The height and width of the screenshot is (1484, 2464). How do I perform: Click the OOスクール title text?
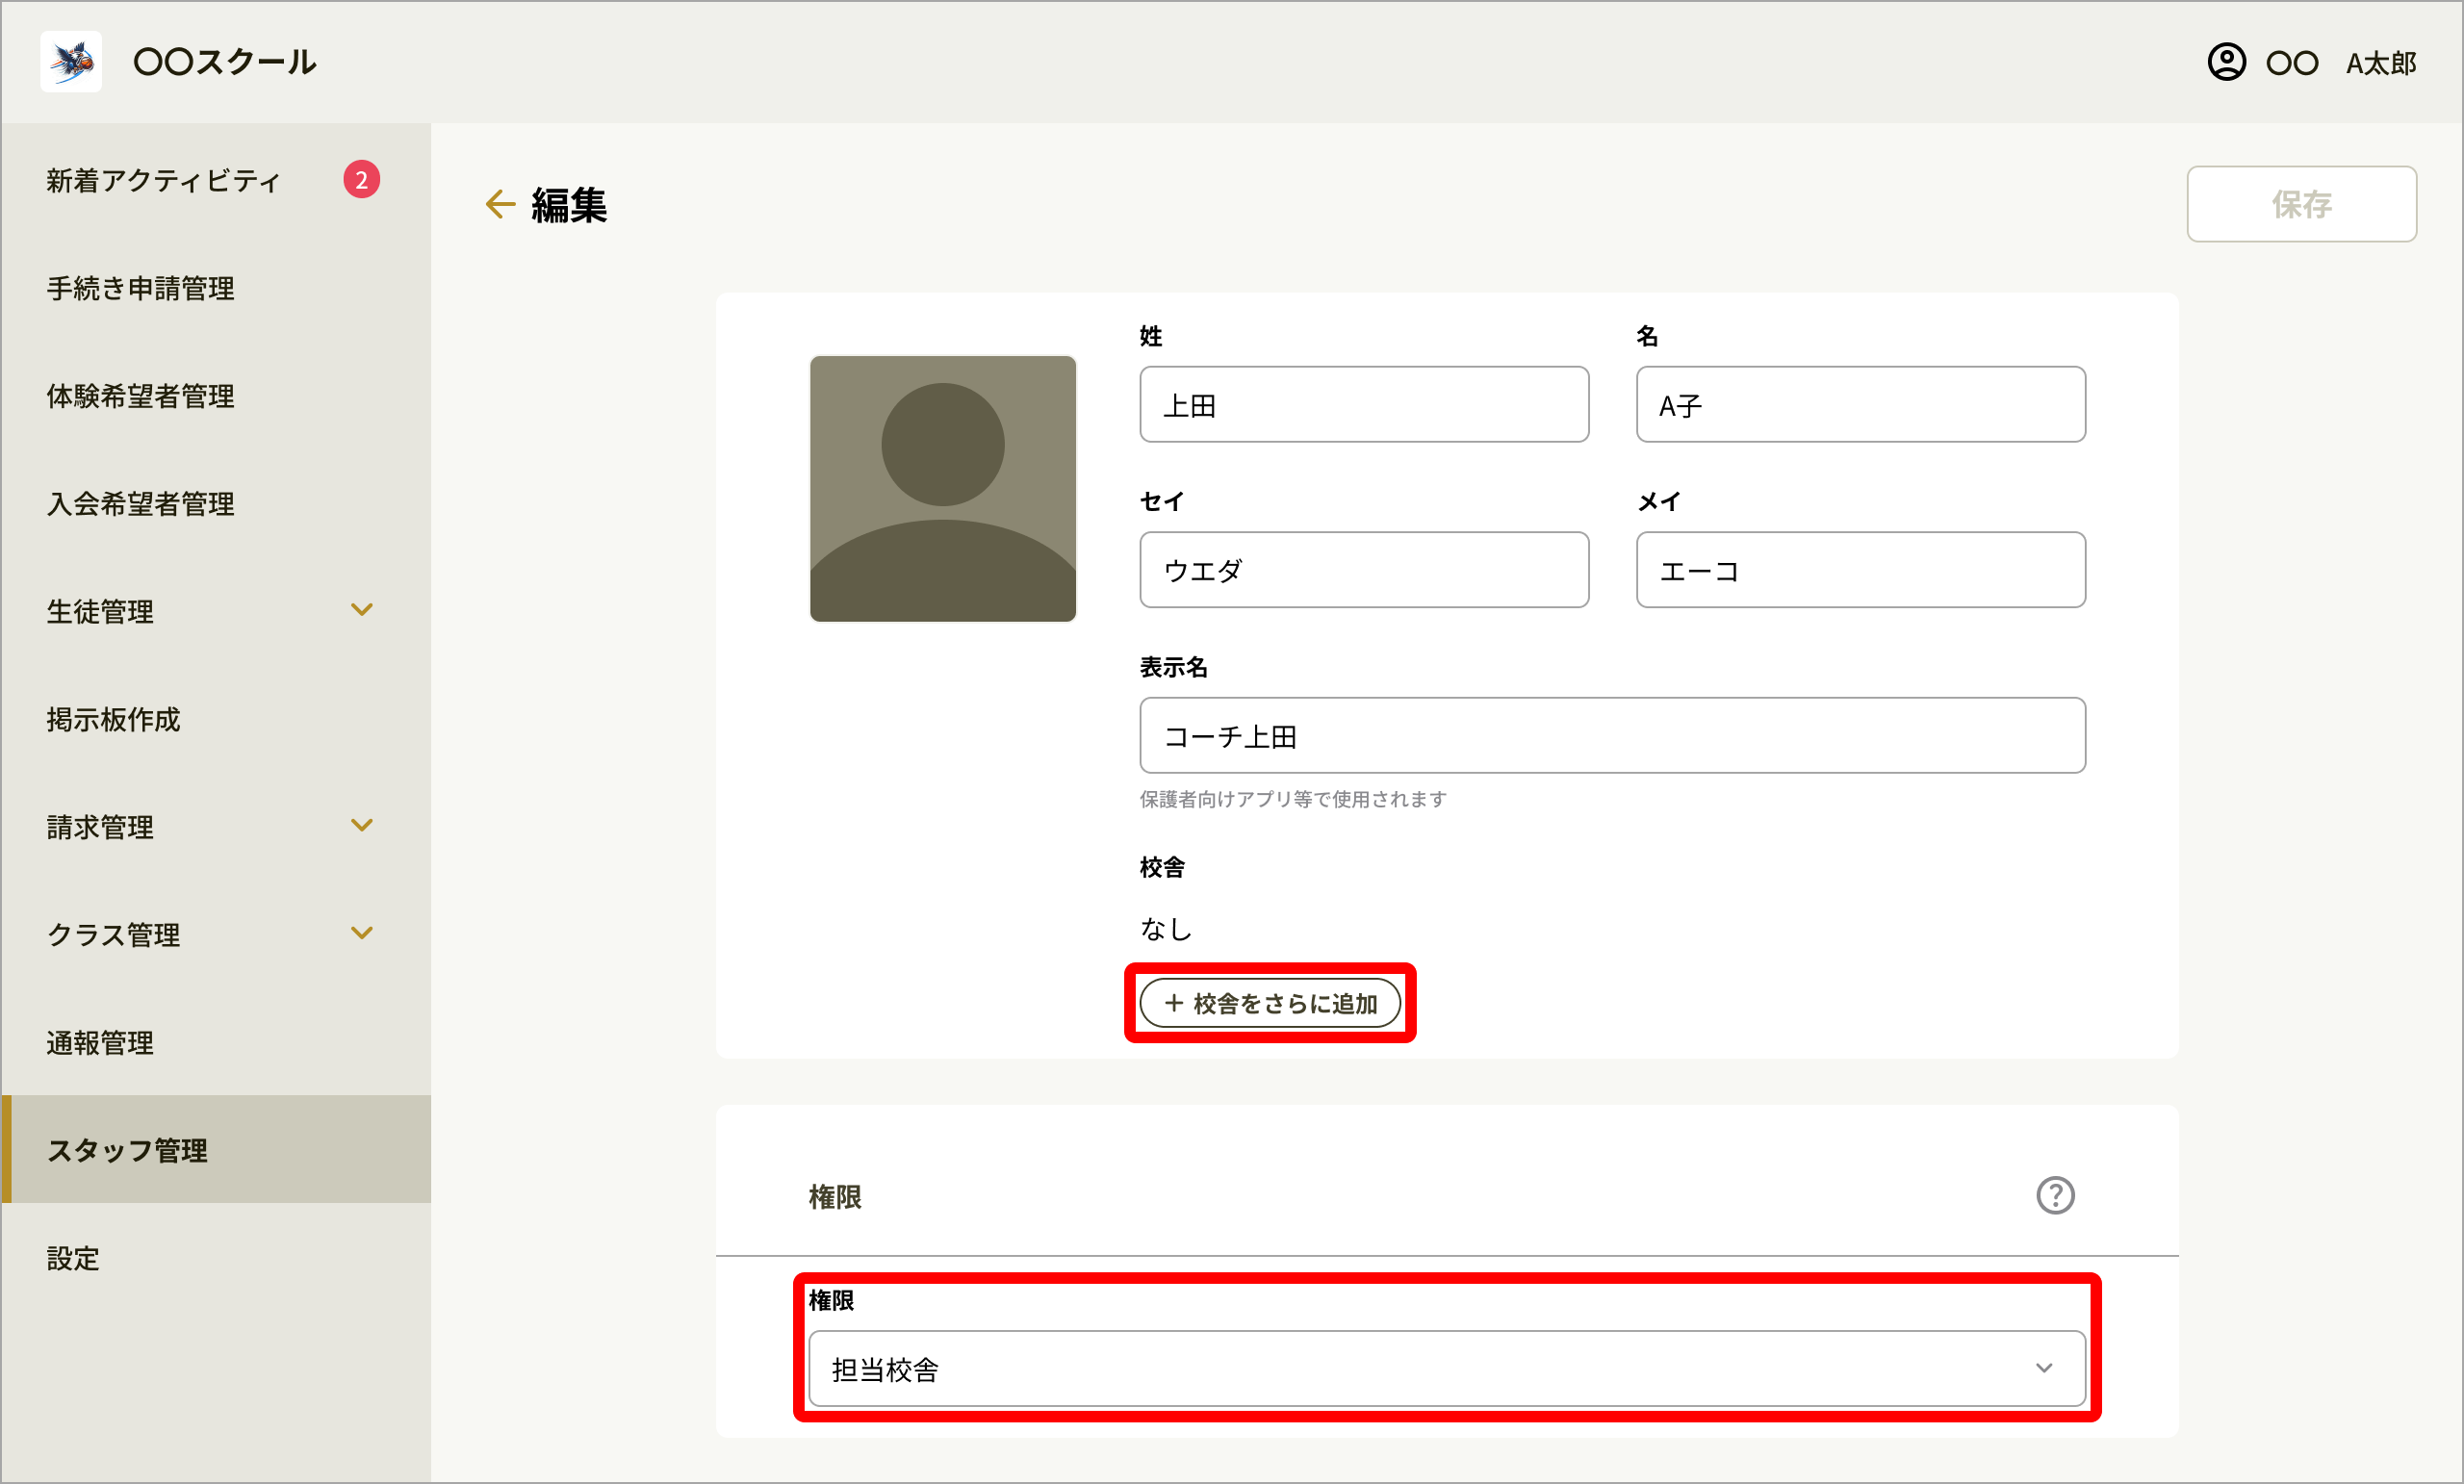coord(225,62)
